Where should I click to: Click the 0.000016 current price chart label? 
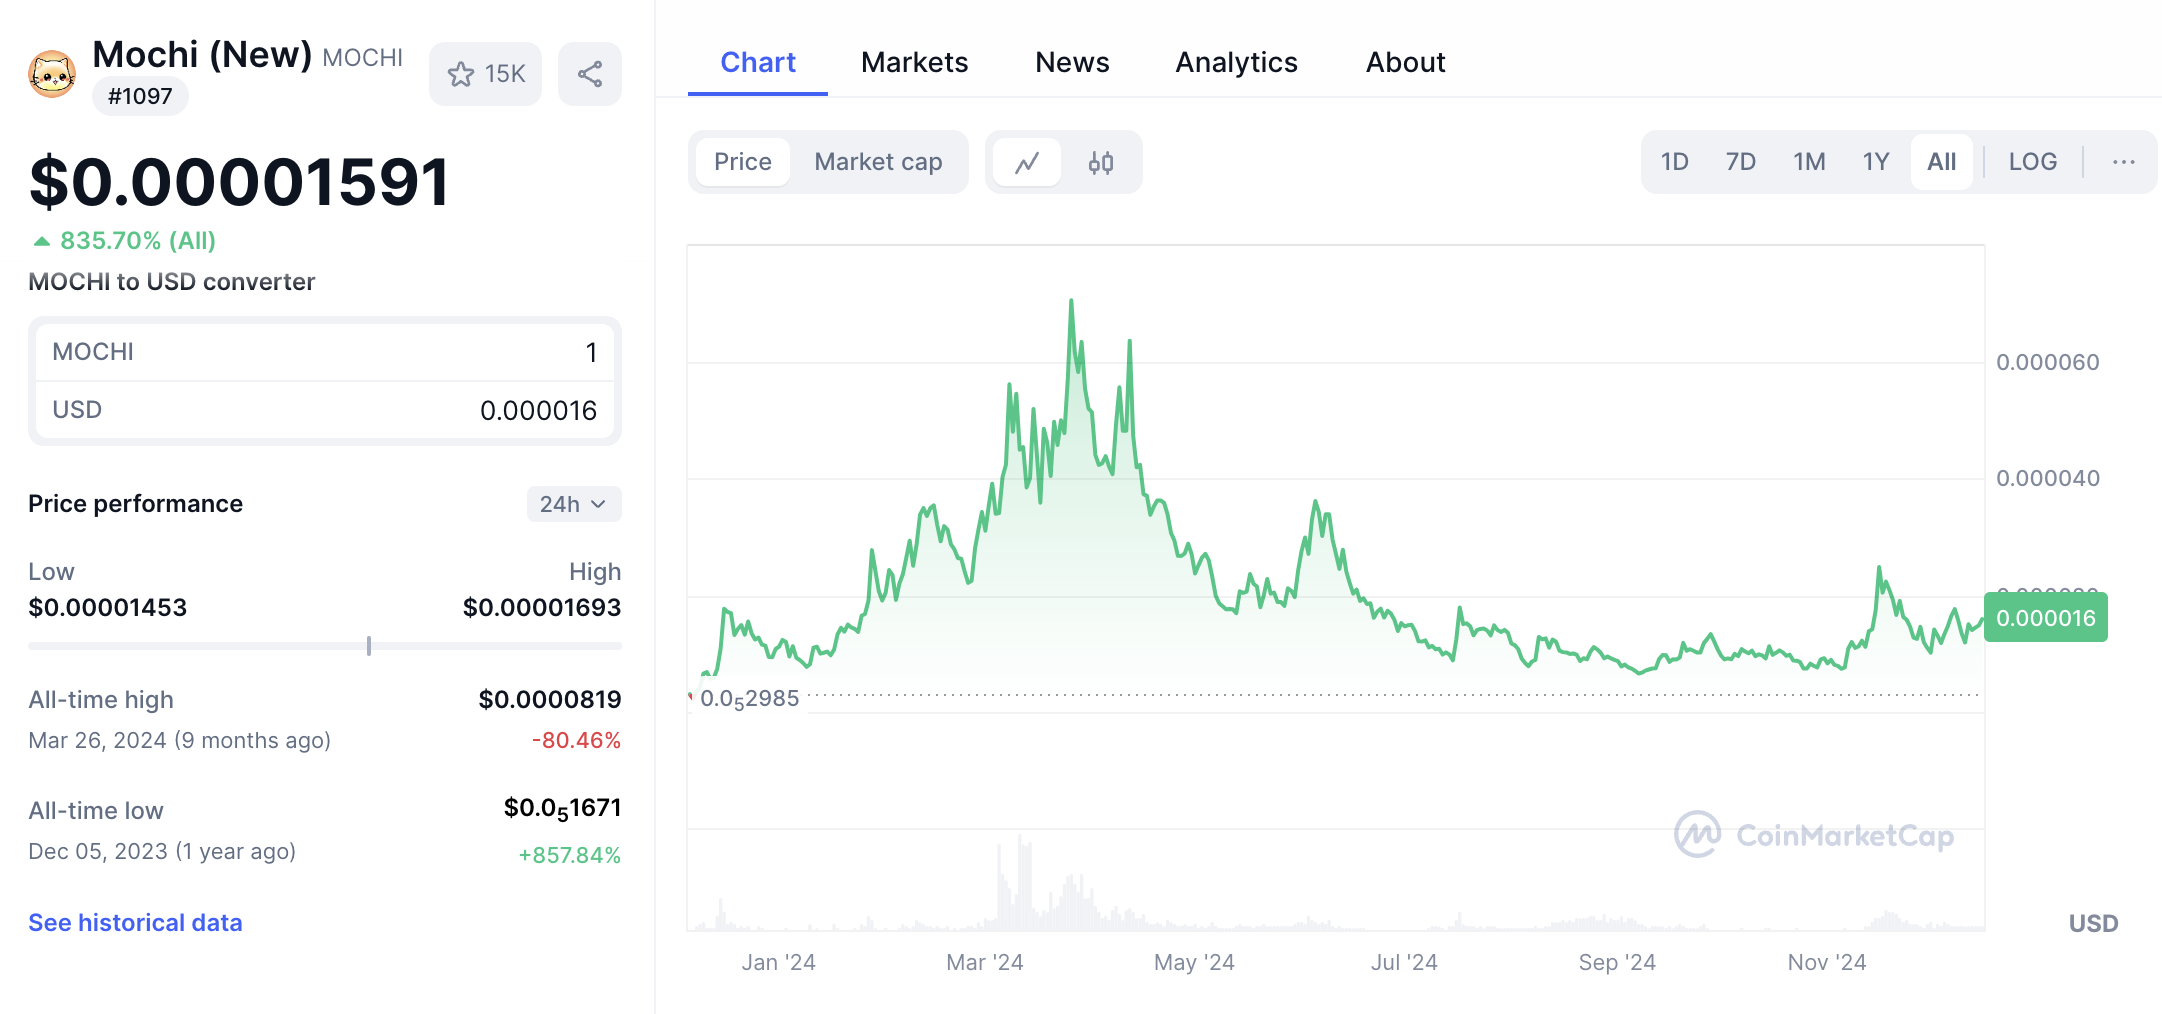click(x=2046, y=618)
